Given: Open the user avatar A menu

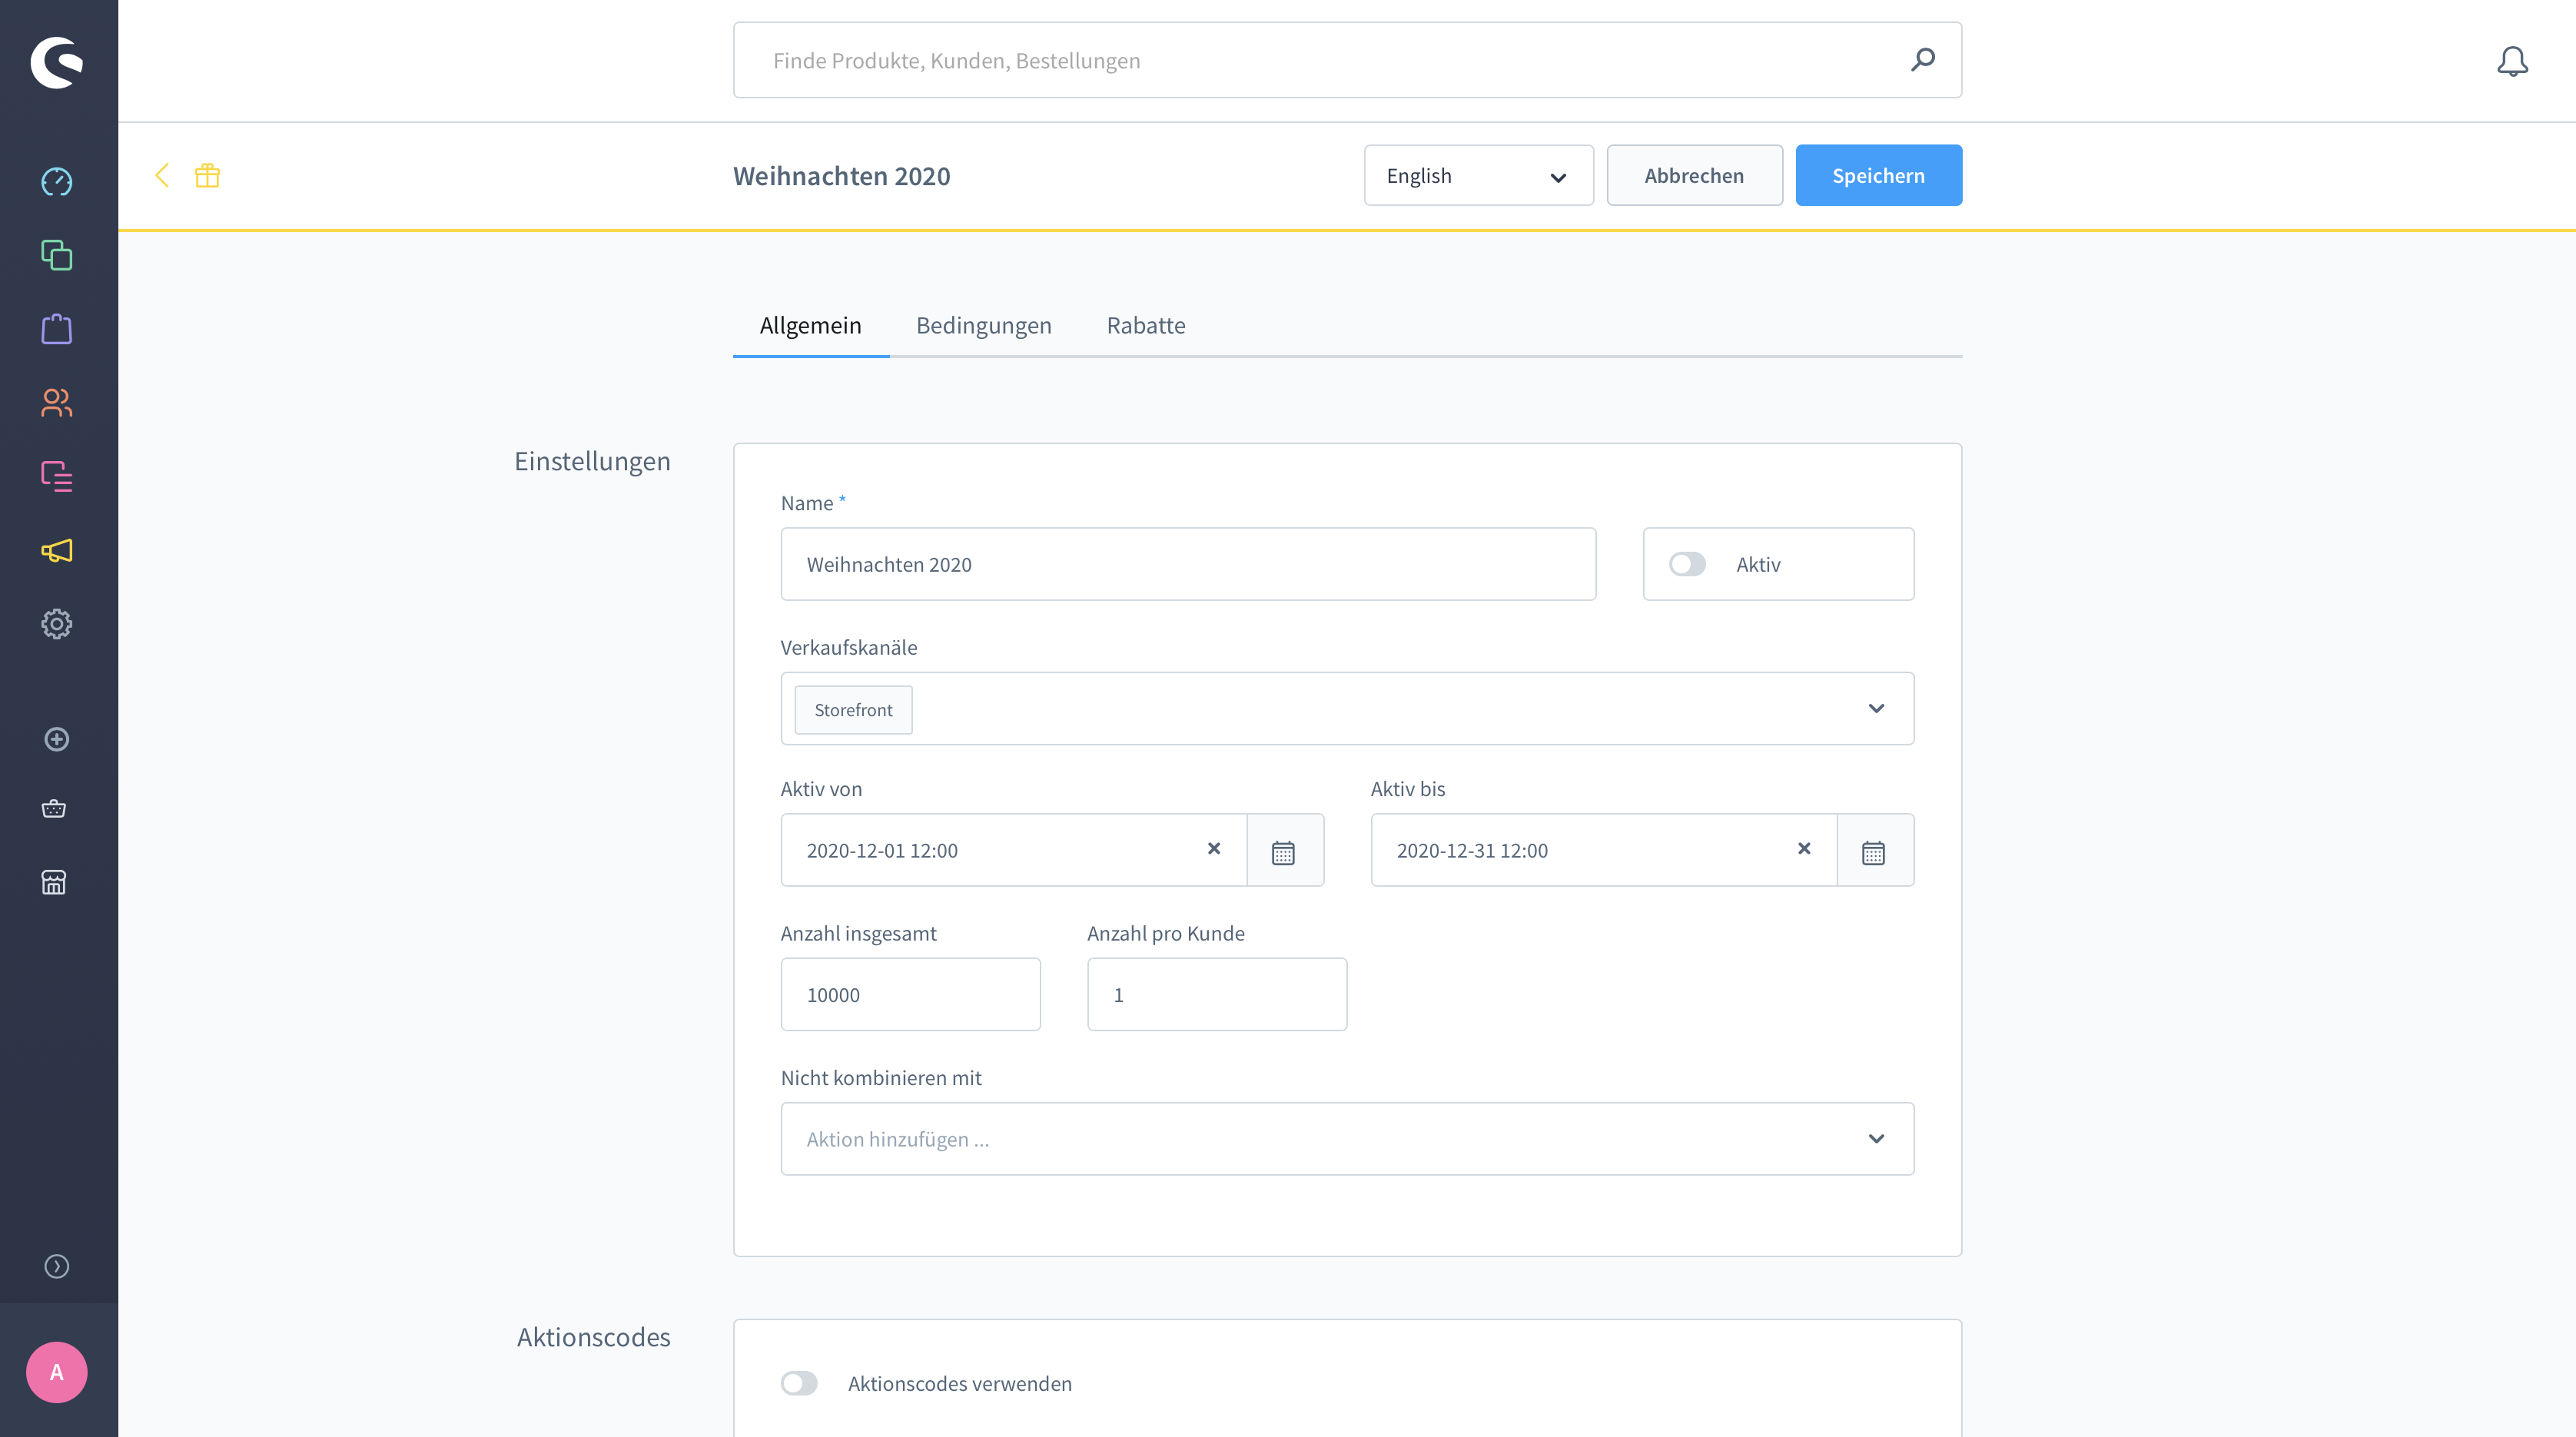Looking at the screenshot, I should [x=57, y=1372].
